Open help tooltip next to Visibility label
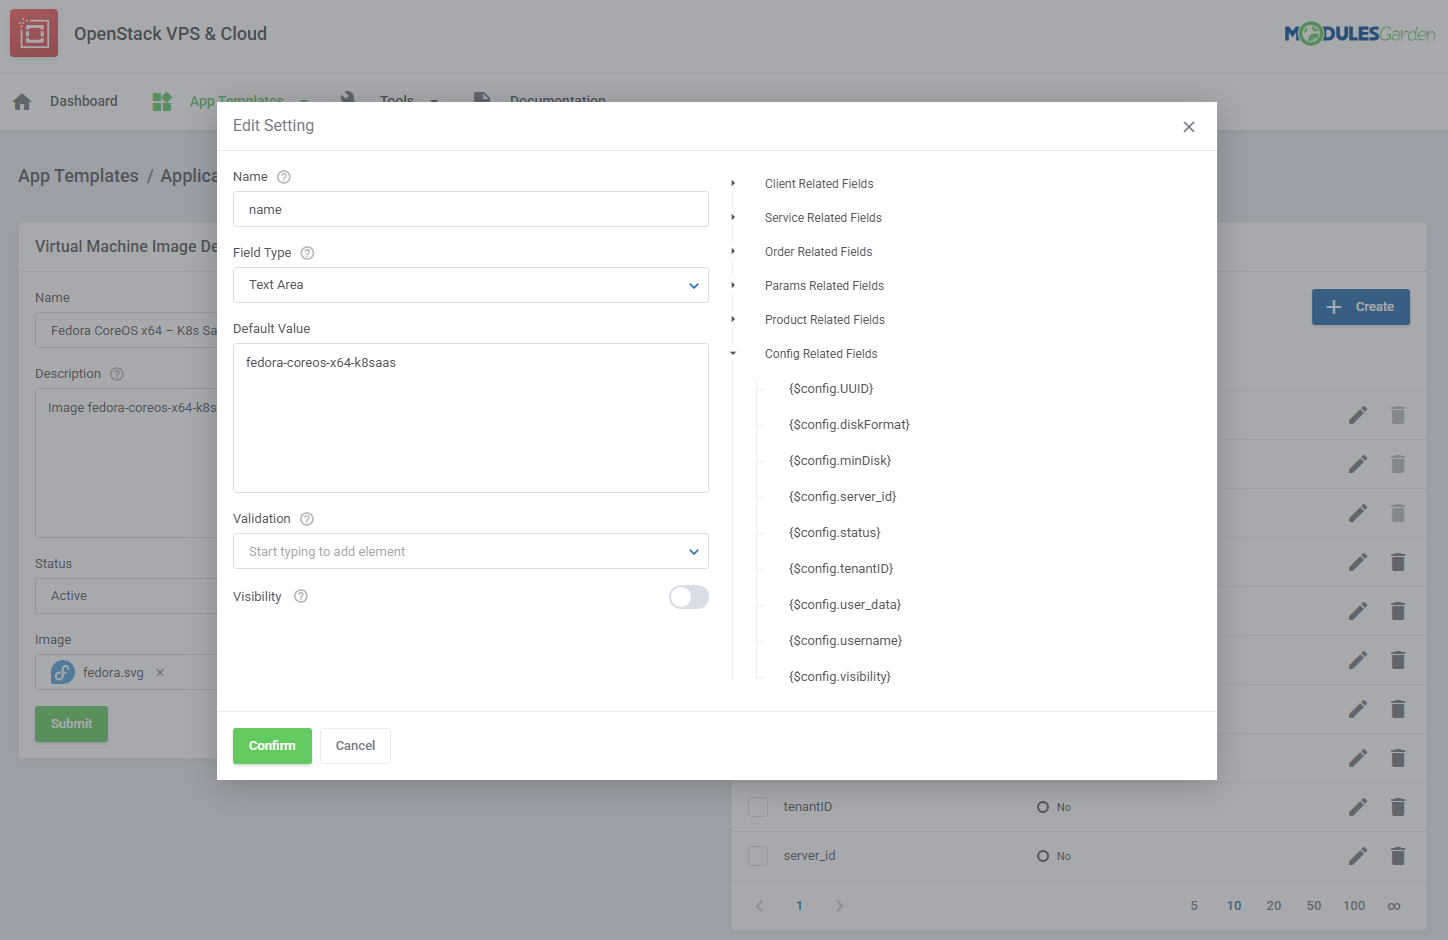1448x940 pixels. [300, 596]
